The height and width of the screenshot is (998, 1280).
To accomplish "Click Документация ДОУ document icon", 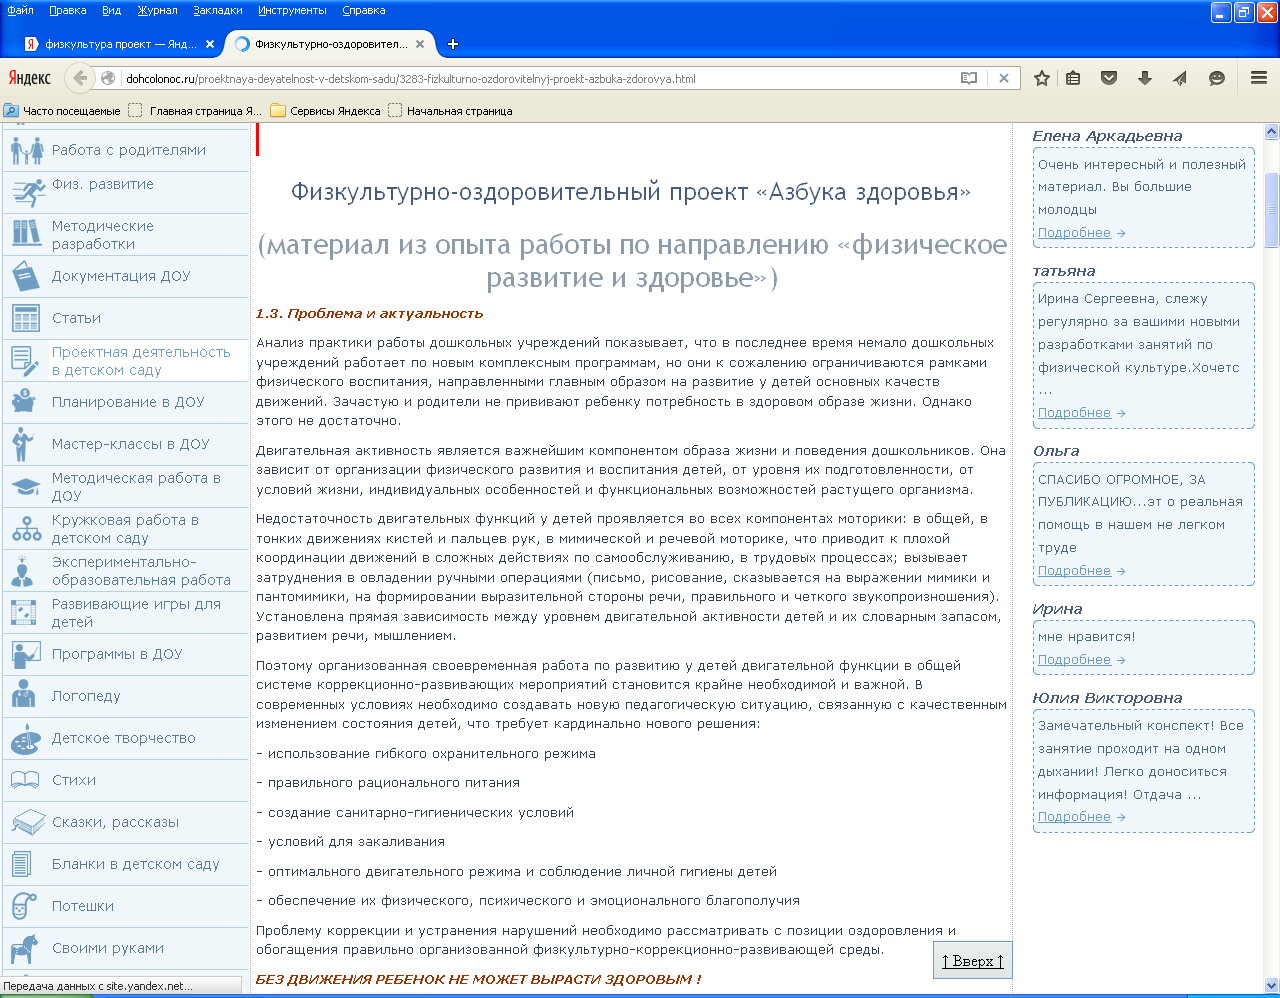I will point(27,276).
